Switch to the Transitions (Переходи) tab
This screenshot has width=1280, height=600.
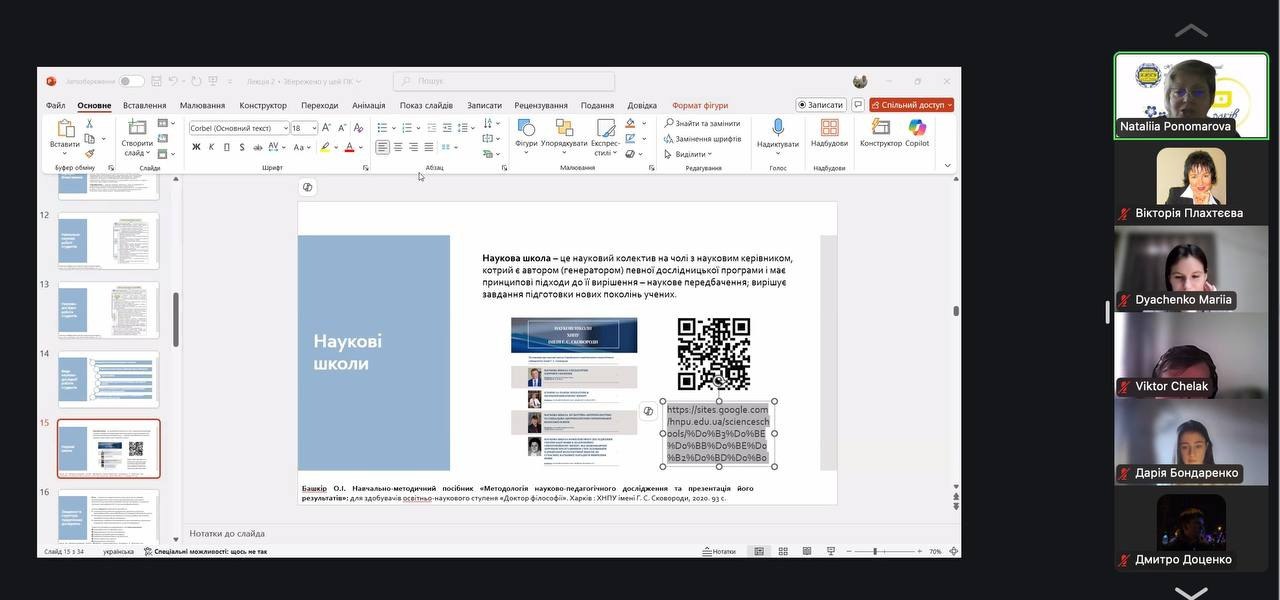pos(319,105)
